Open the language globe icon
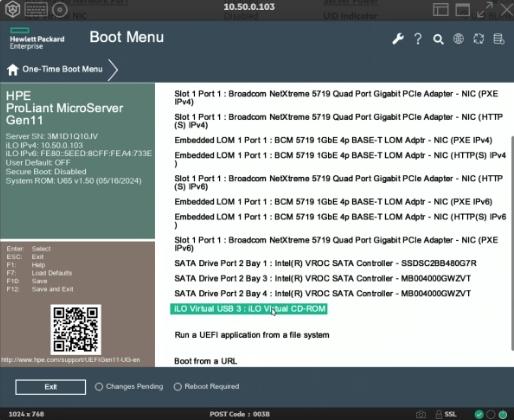Viewport: 514px width, 420px height. pos(458,39)
